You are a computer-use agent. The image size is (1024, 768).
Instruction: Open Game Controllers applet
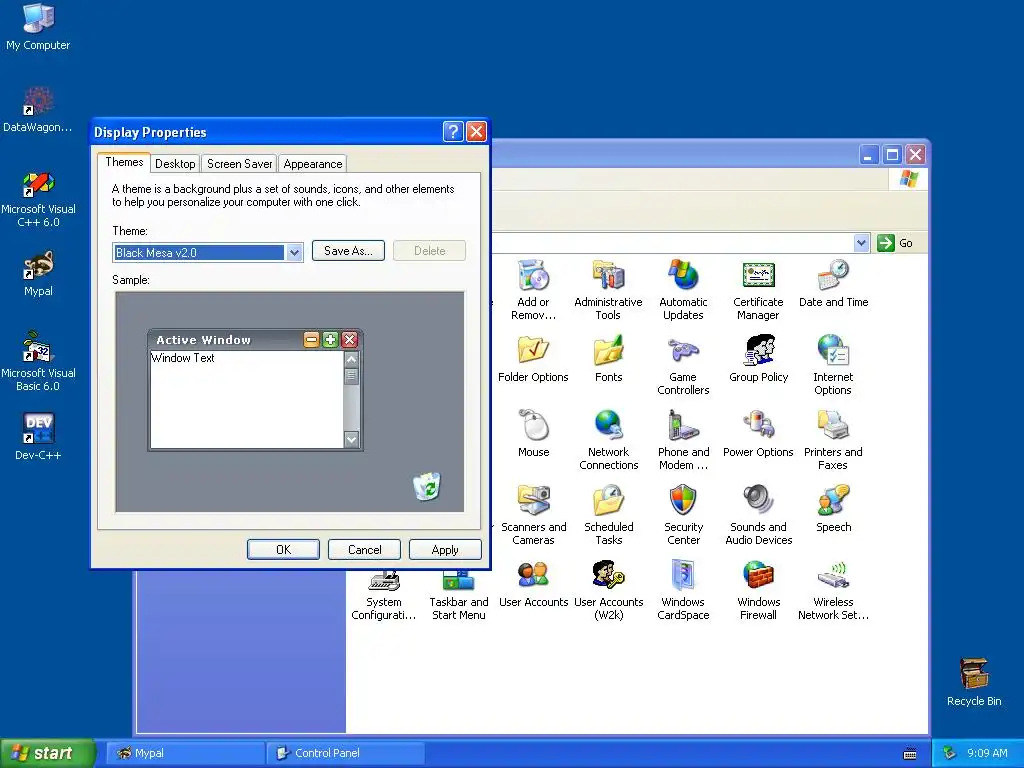tap(683, 364)
